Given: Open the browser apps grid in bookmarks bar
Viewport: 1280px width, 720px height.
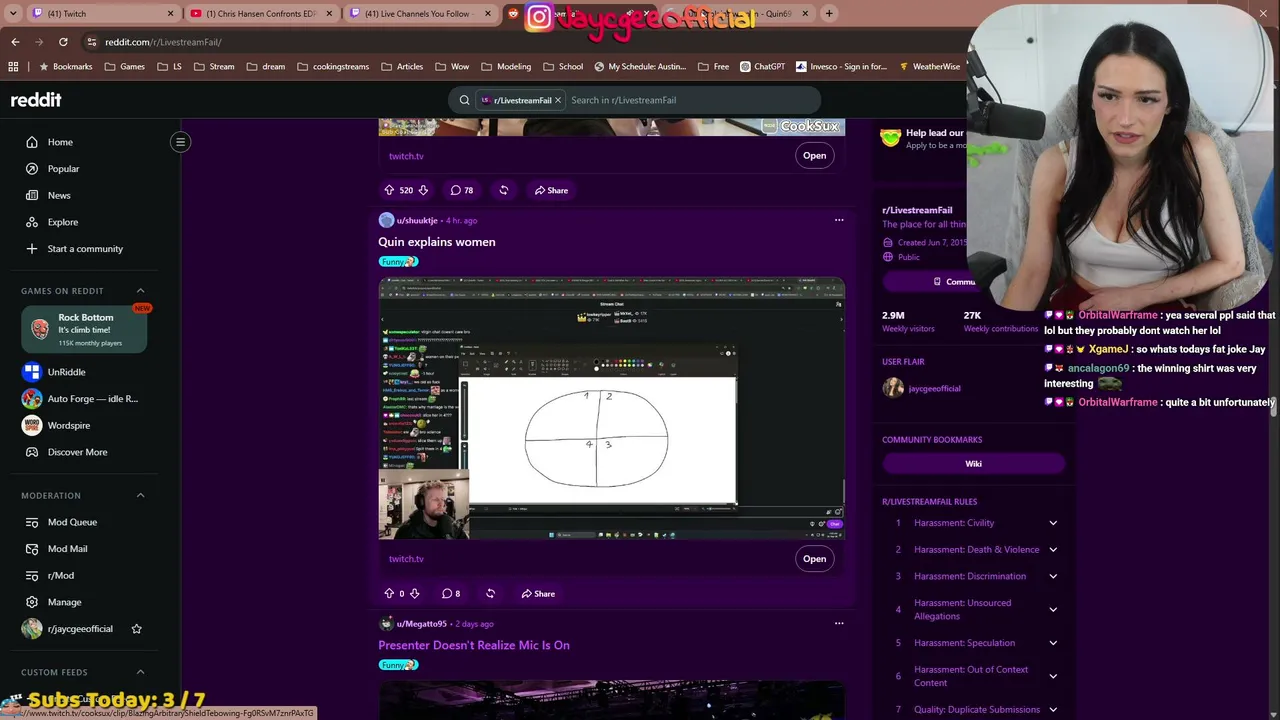Looking at the screenshot, I should point(13,67).
